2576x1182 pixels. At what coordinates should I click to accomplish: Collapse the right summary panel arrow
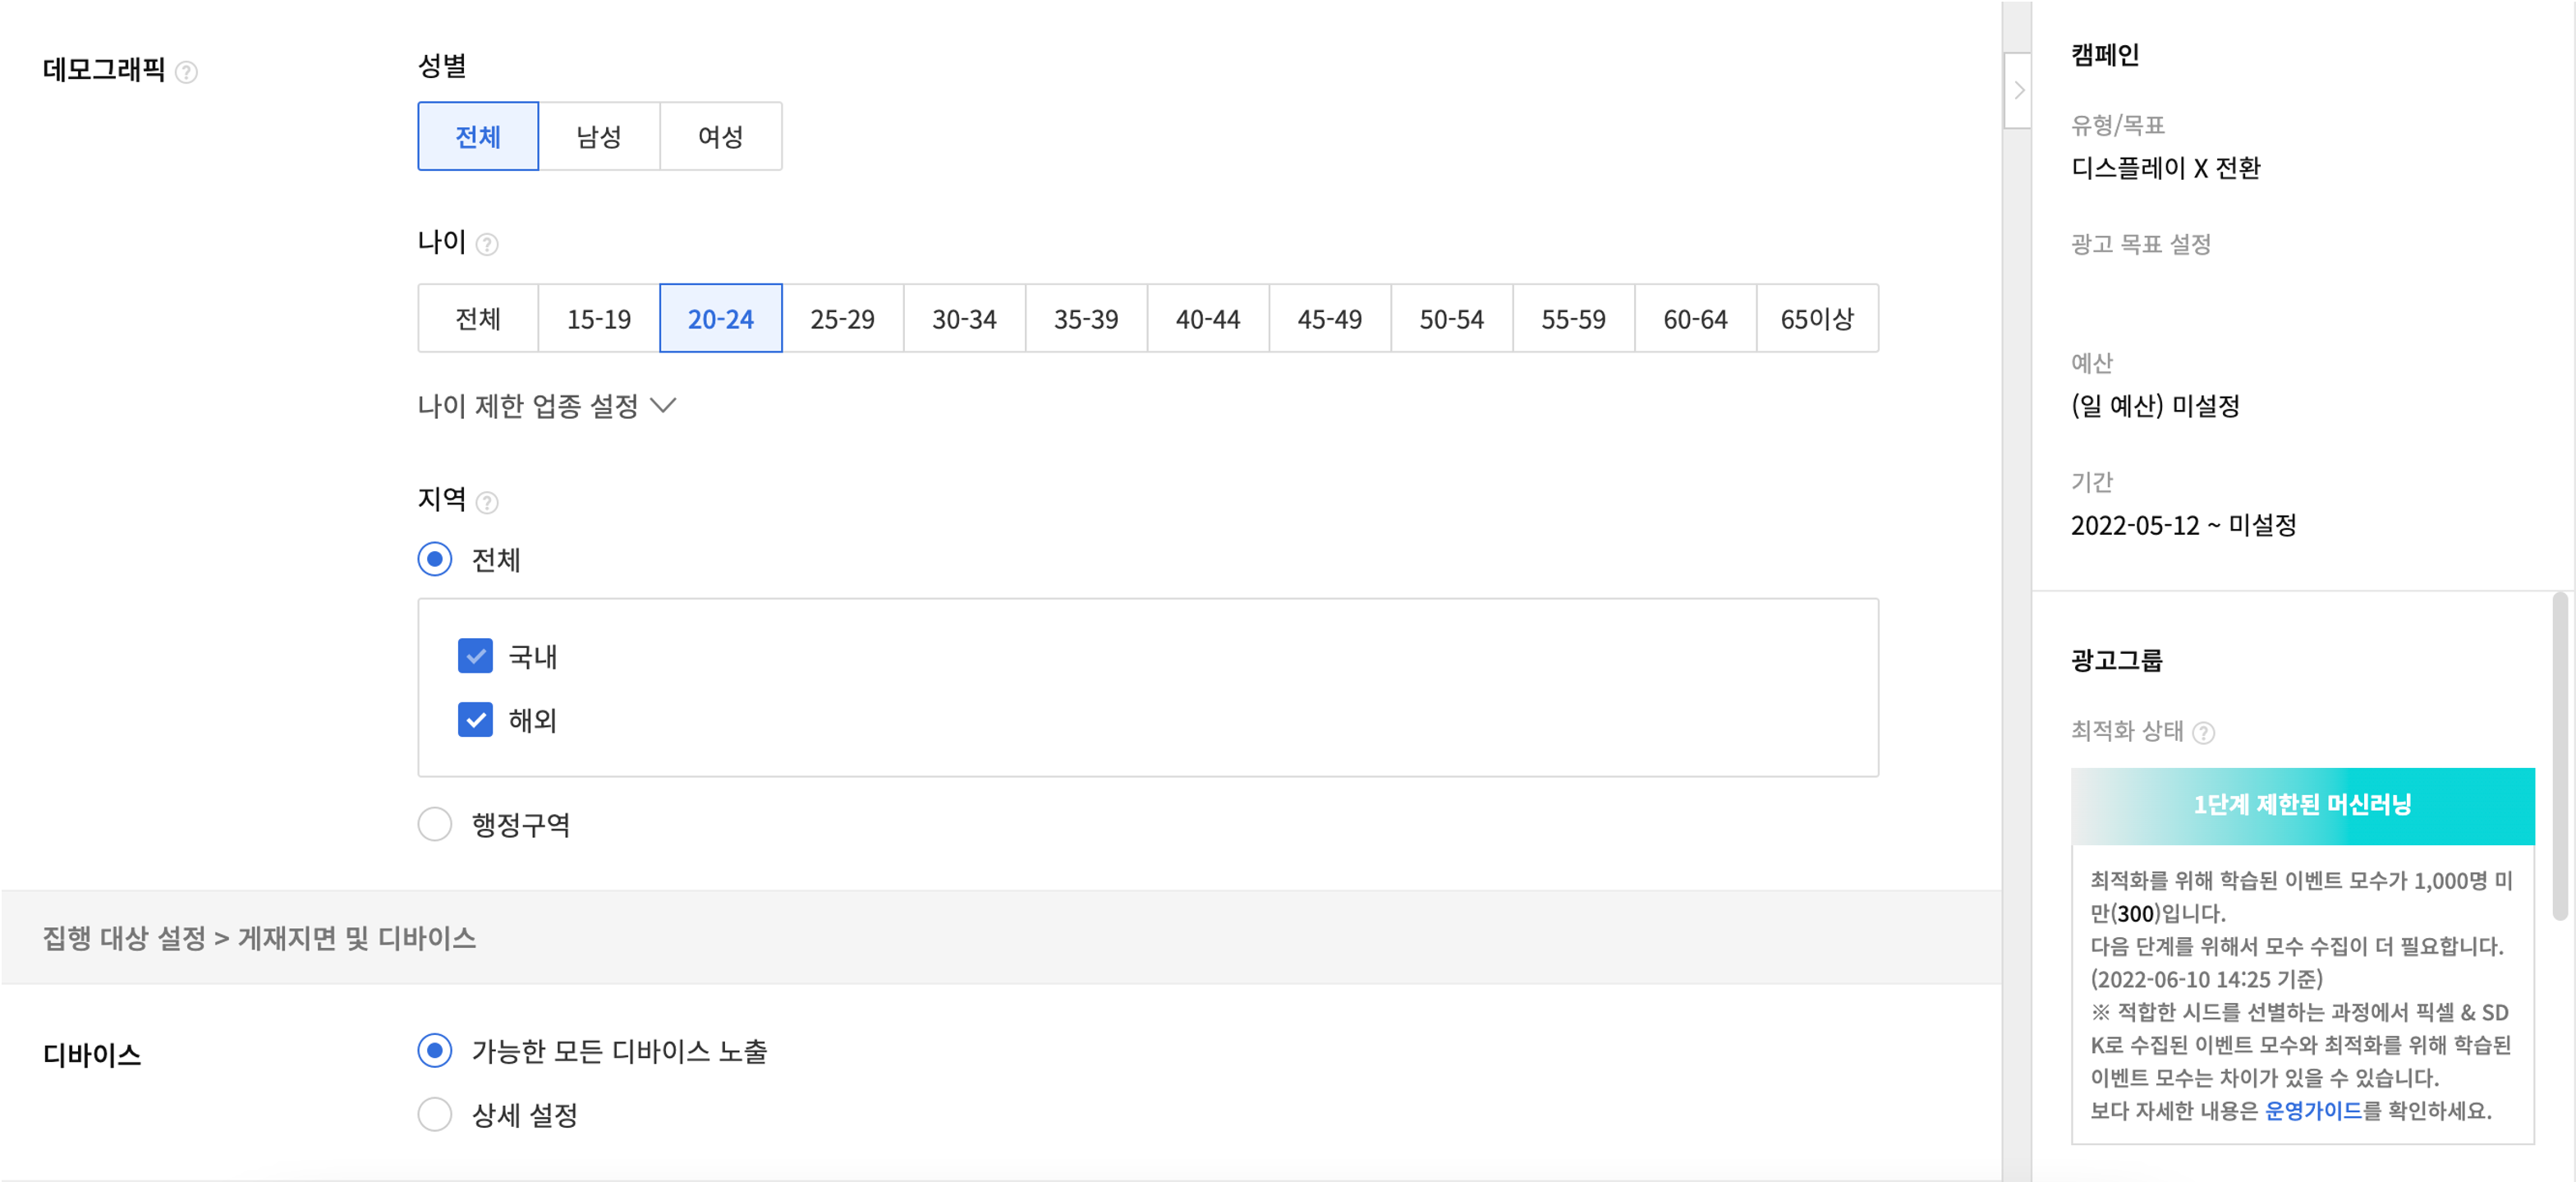point(2018,90)
